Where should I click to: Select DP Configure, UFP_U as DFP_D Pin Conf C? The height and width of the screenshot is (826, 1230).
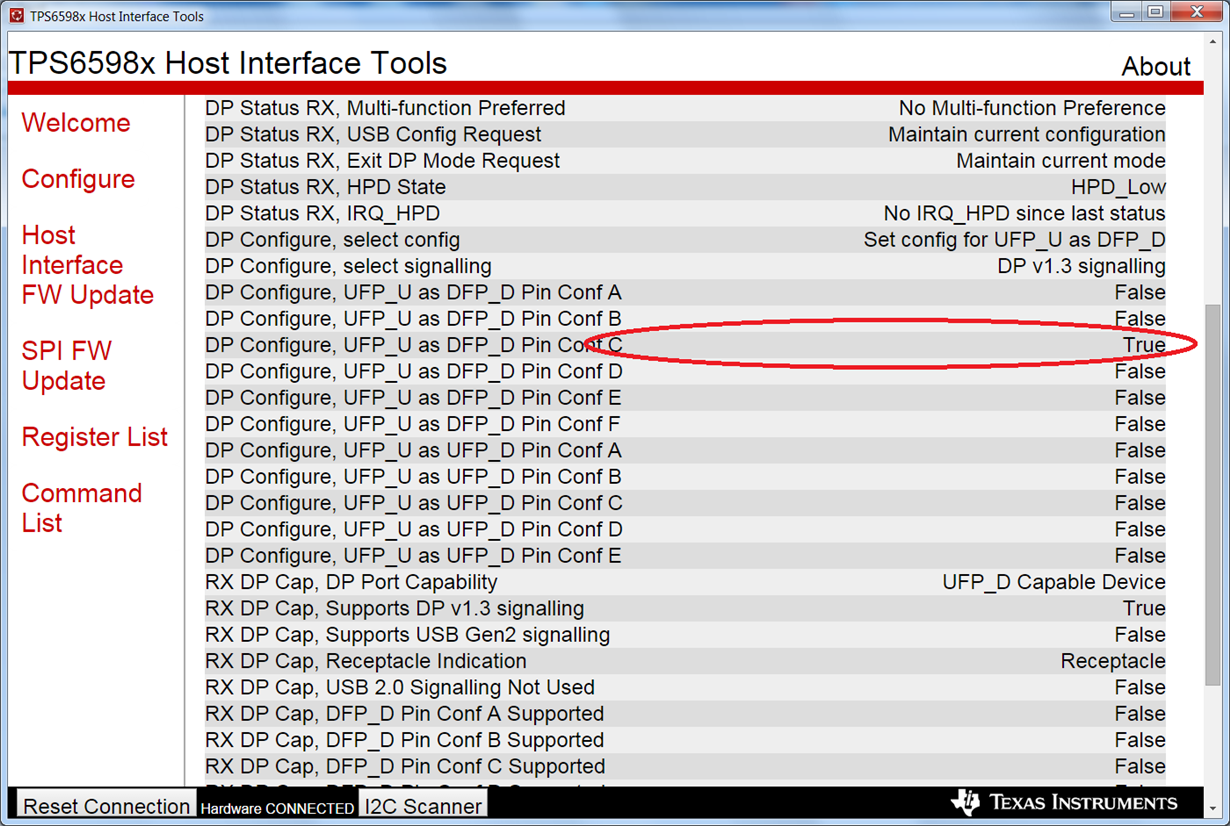click(685, 345)
